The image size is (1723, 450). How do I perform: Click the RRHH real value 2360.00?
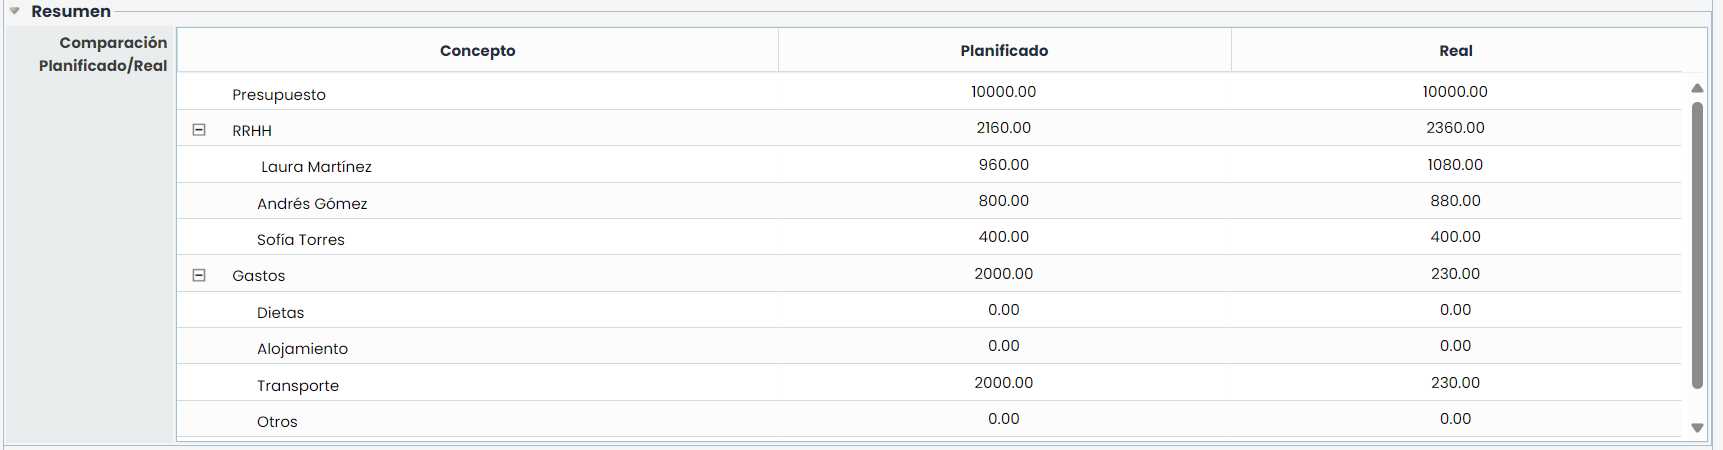pyautogui.click(x=1455, y=128)
